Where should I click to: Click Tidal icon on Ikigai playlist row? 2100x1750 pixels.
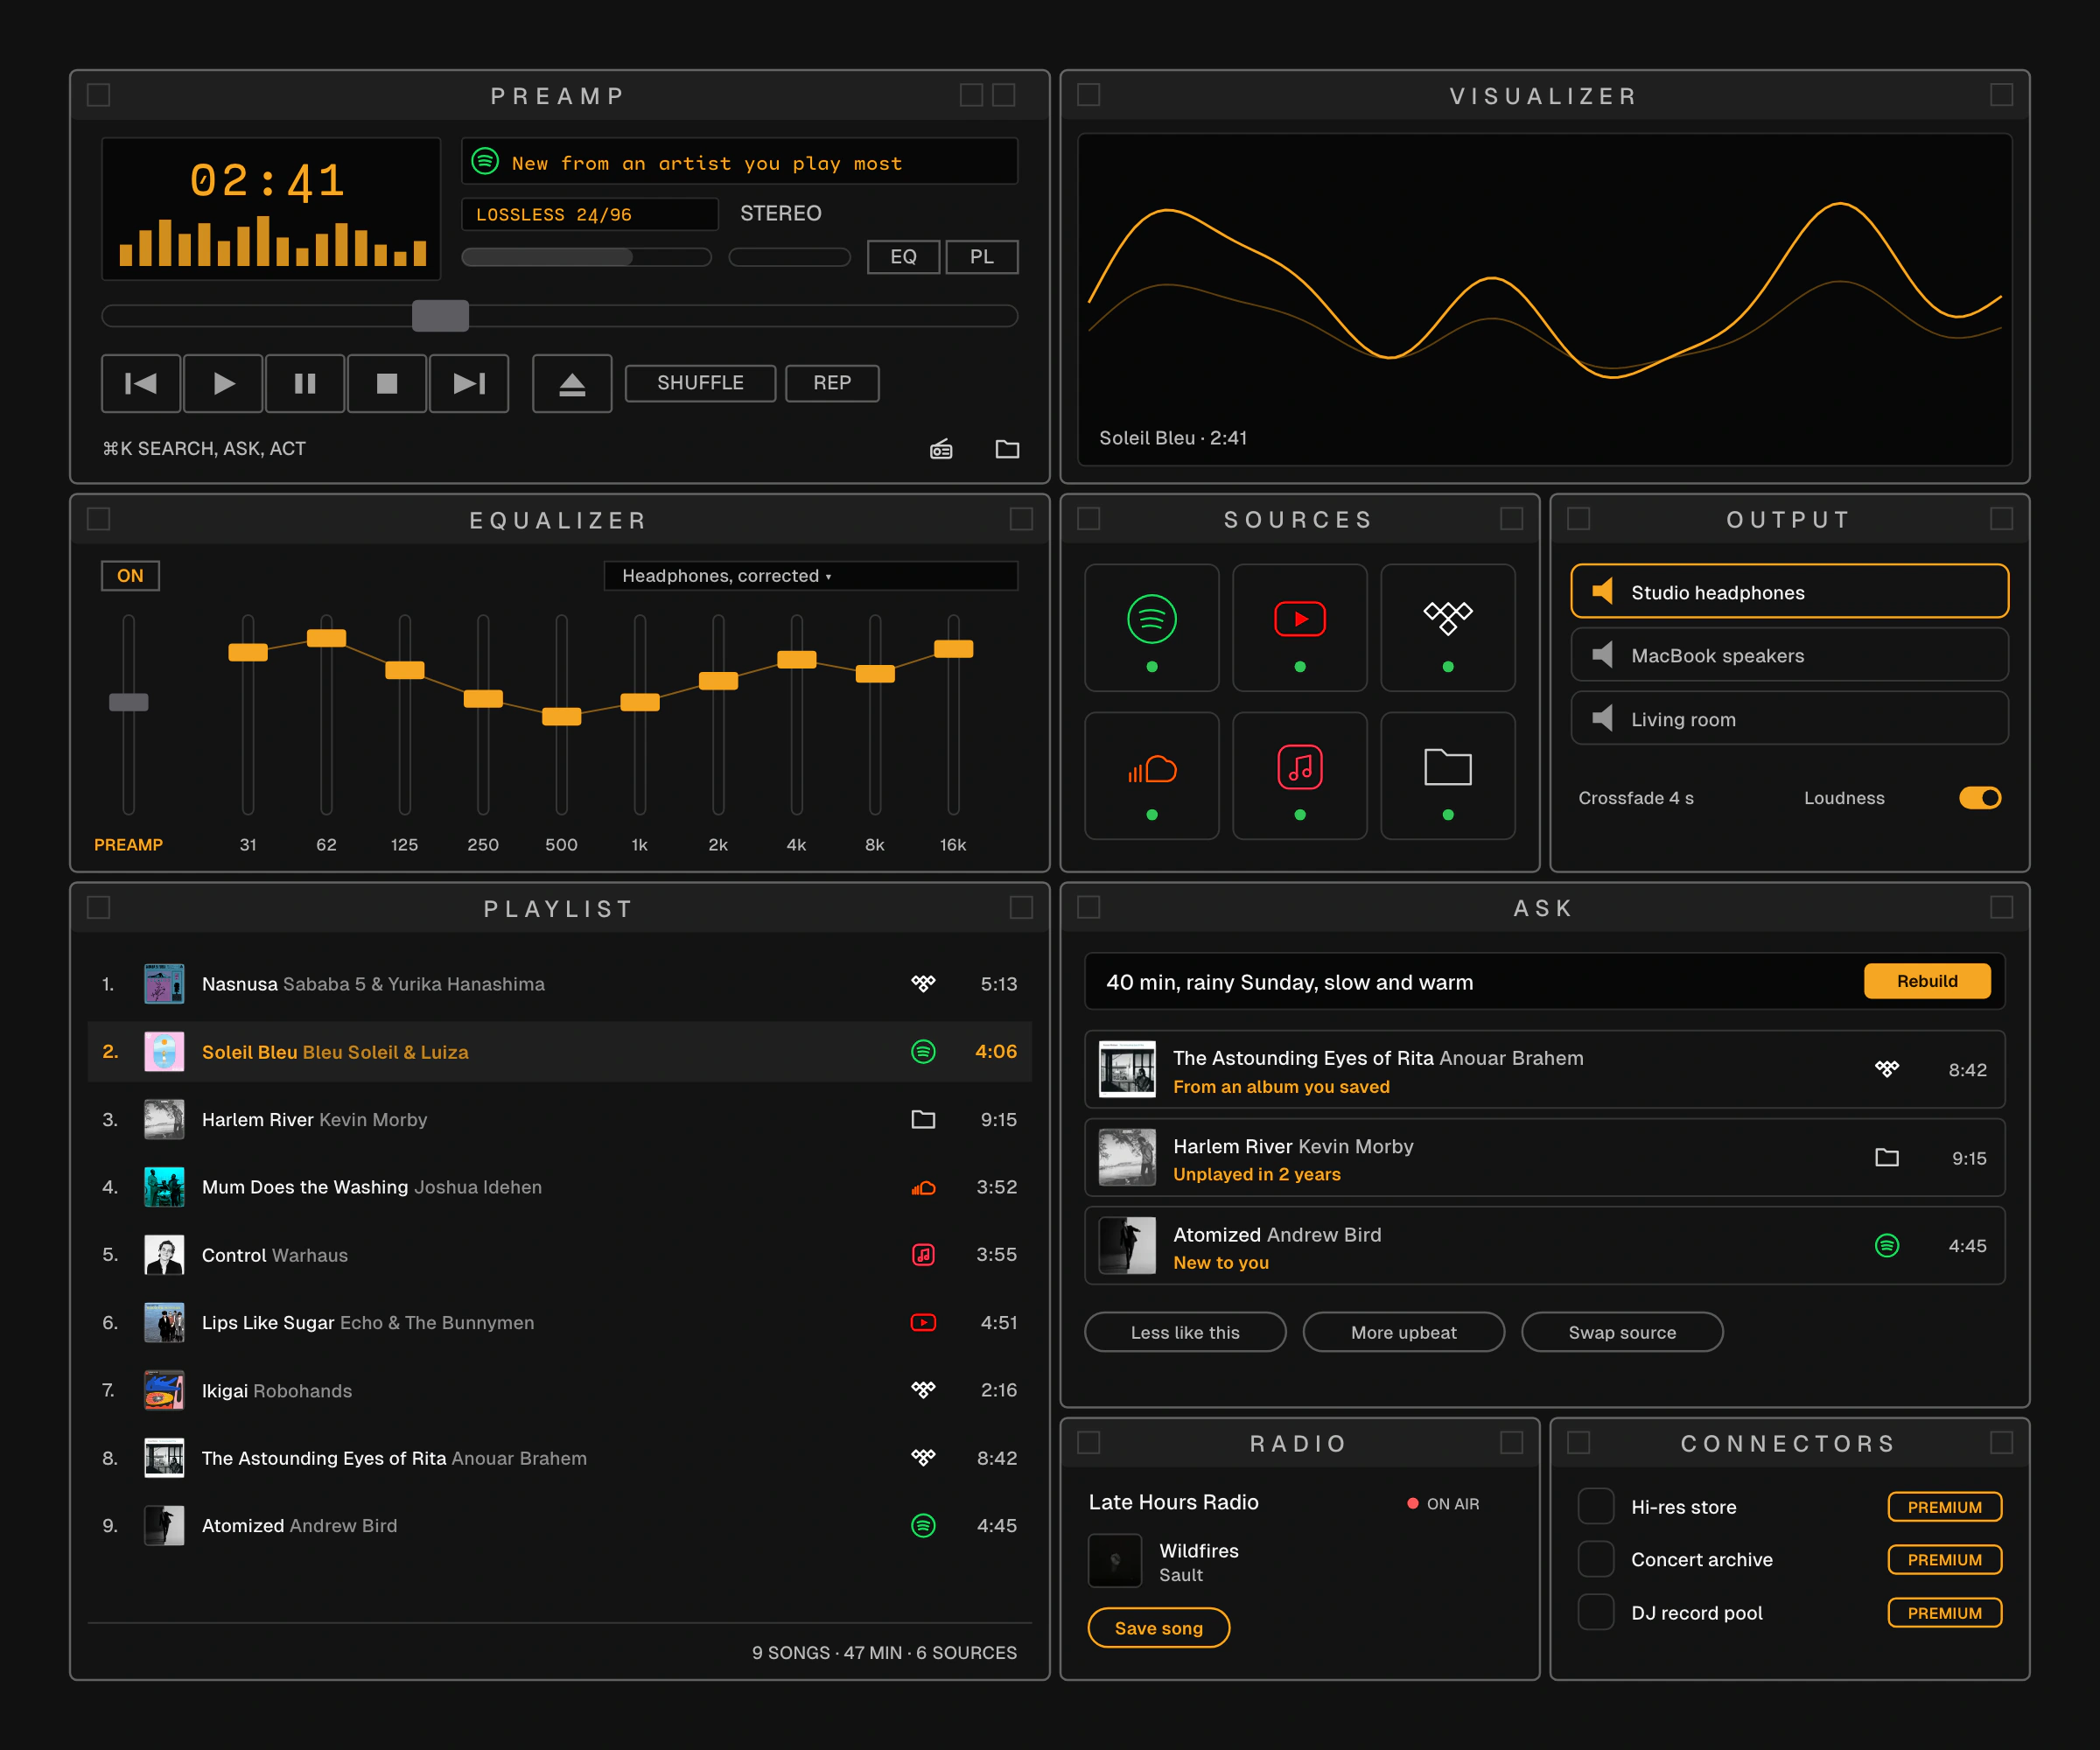[923, 1390]
